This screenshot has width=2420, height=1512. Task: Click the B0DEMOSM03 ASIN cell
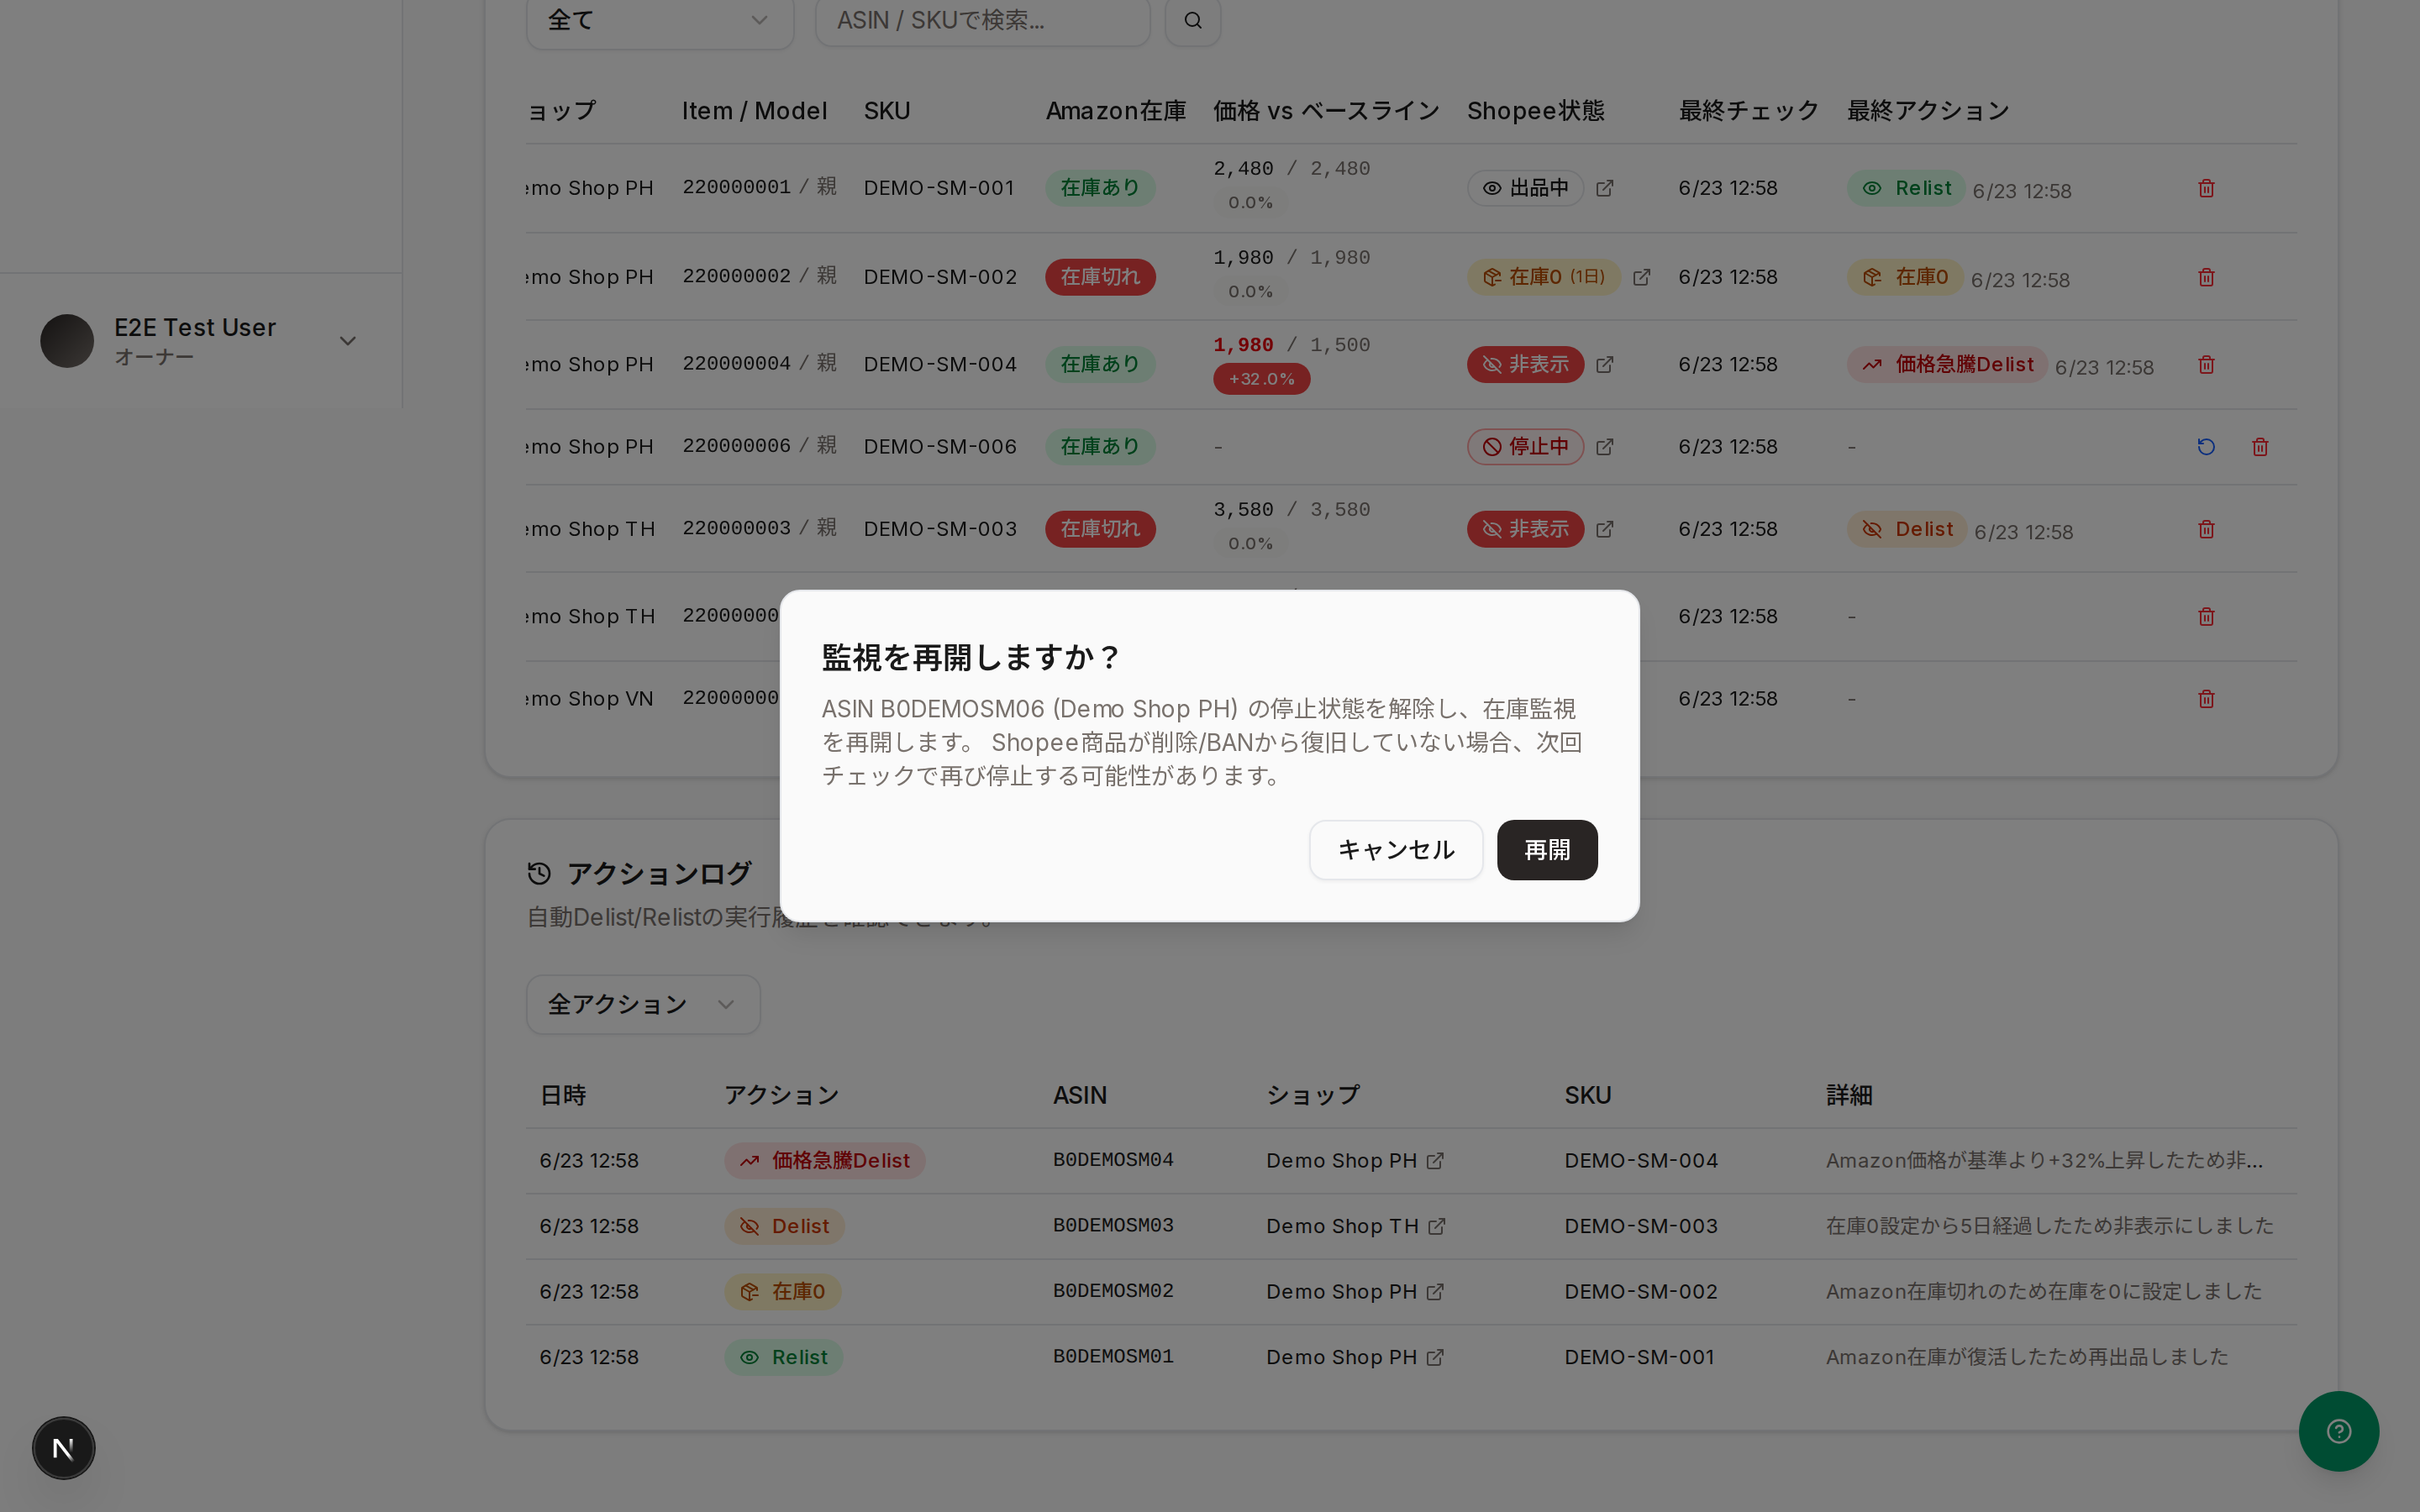(x=1113, y=1226)
